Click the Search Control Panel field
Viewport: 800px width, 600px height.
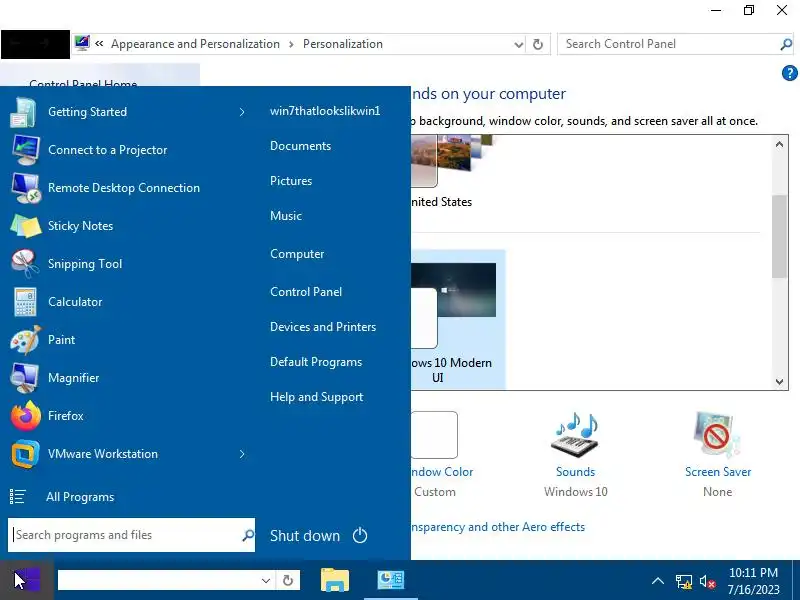click(x=668, y=44)
